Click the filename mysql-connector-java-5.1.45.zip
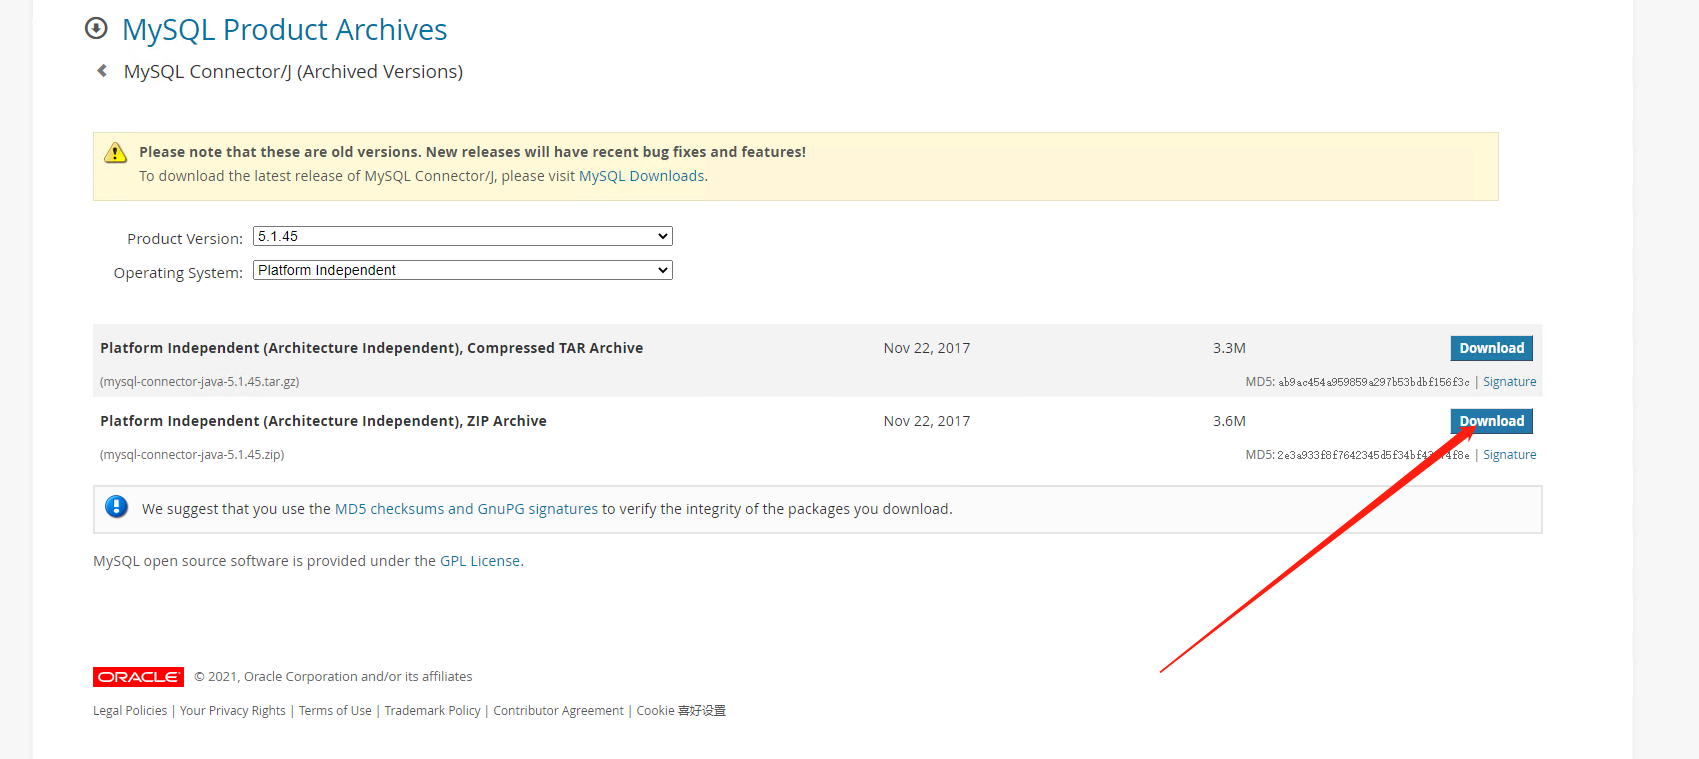Viewport: 1699px width, 759px height. point(192,455)
